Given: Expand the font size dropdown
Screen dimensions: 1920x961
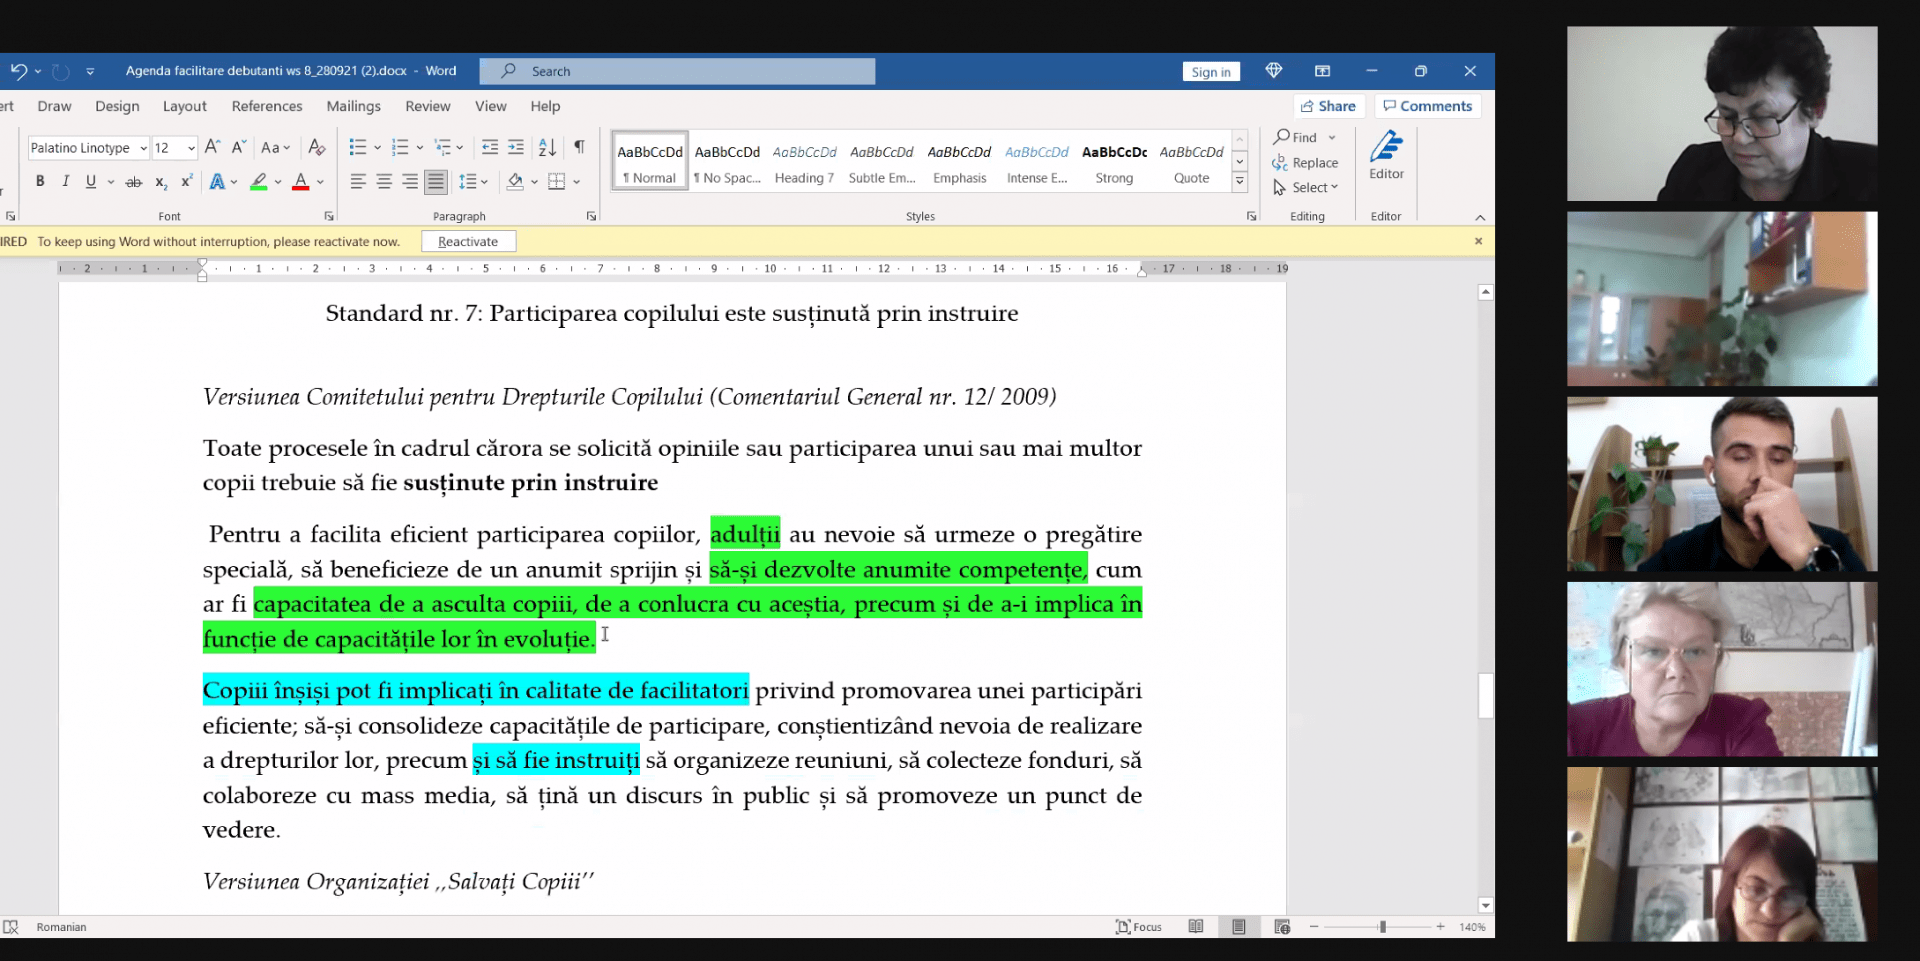Looking at the screenshot, I should click(191, 148).
